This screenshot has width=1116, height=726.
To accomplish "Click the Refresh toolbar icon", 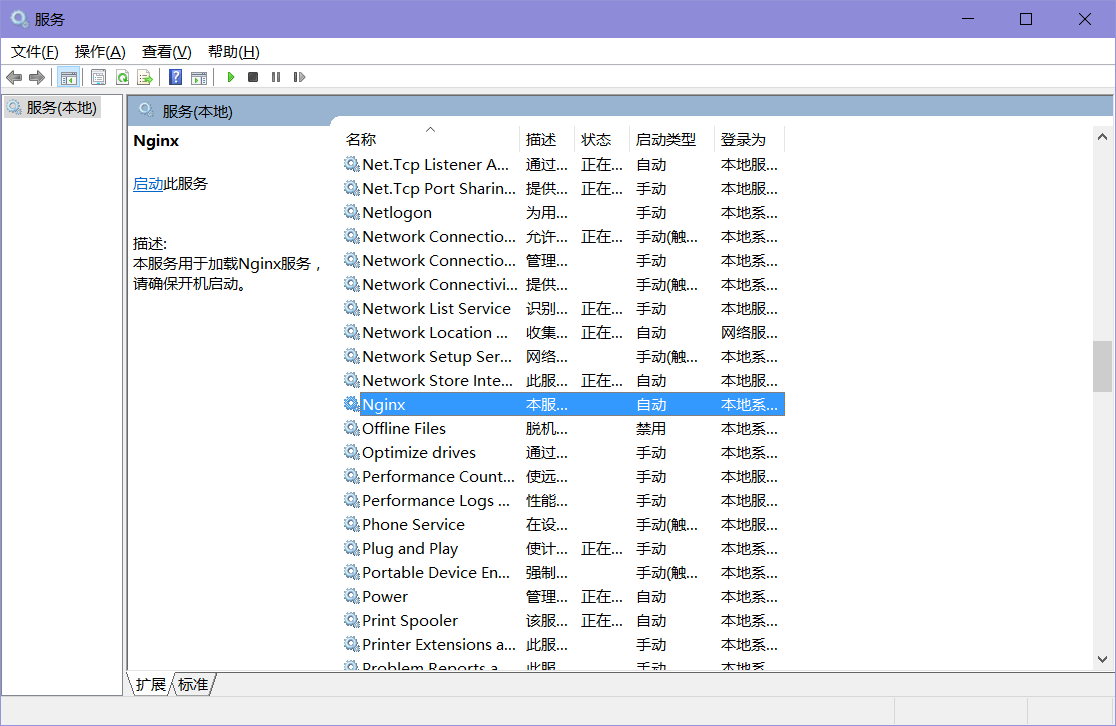I will point(122,77).
